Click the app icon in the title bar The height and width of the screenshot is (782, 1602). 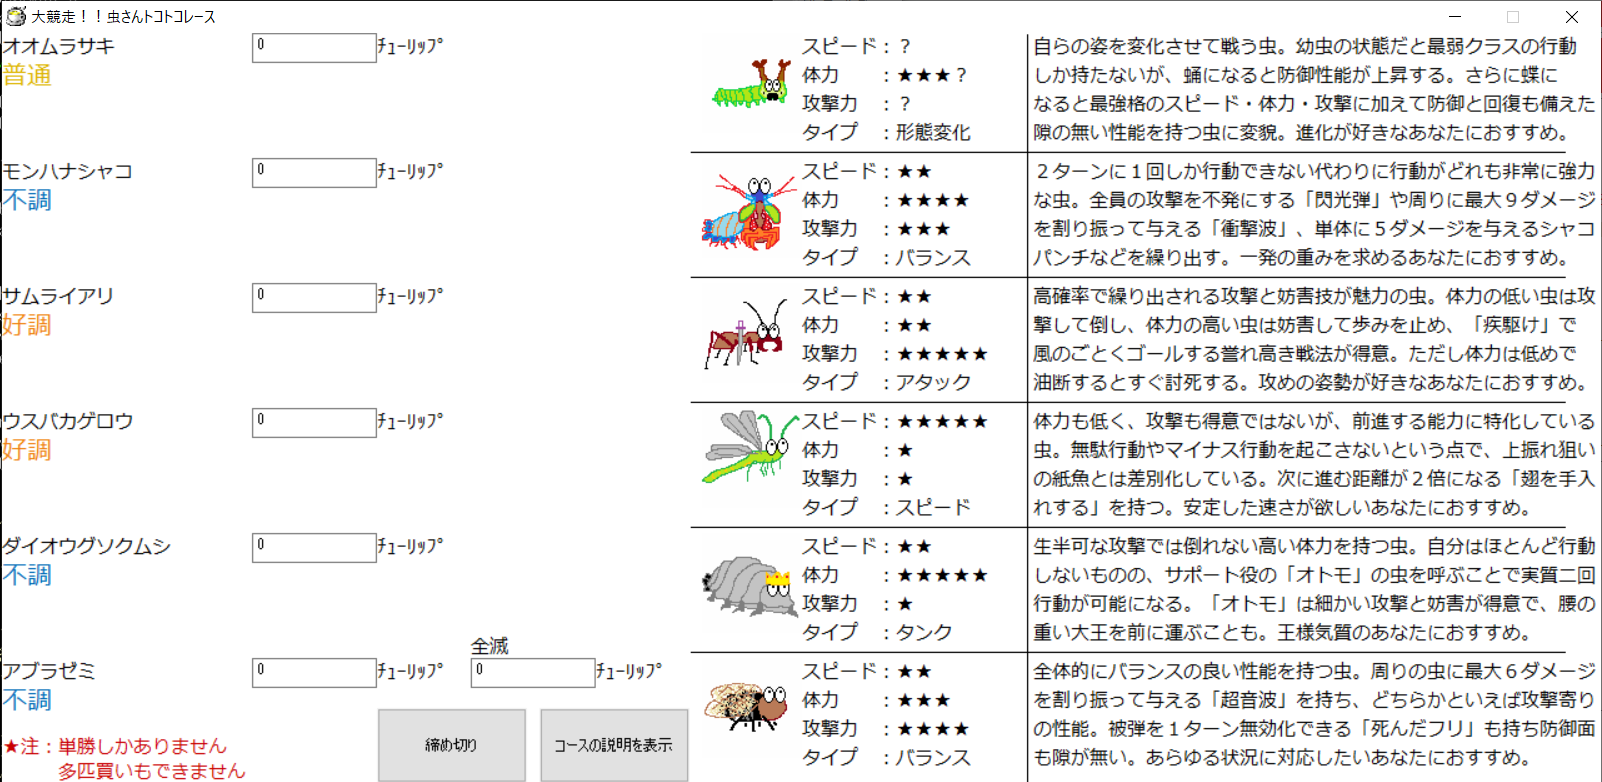coord(15,16)
